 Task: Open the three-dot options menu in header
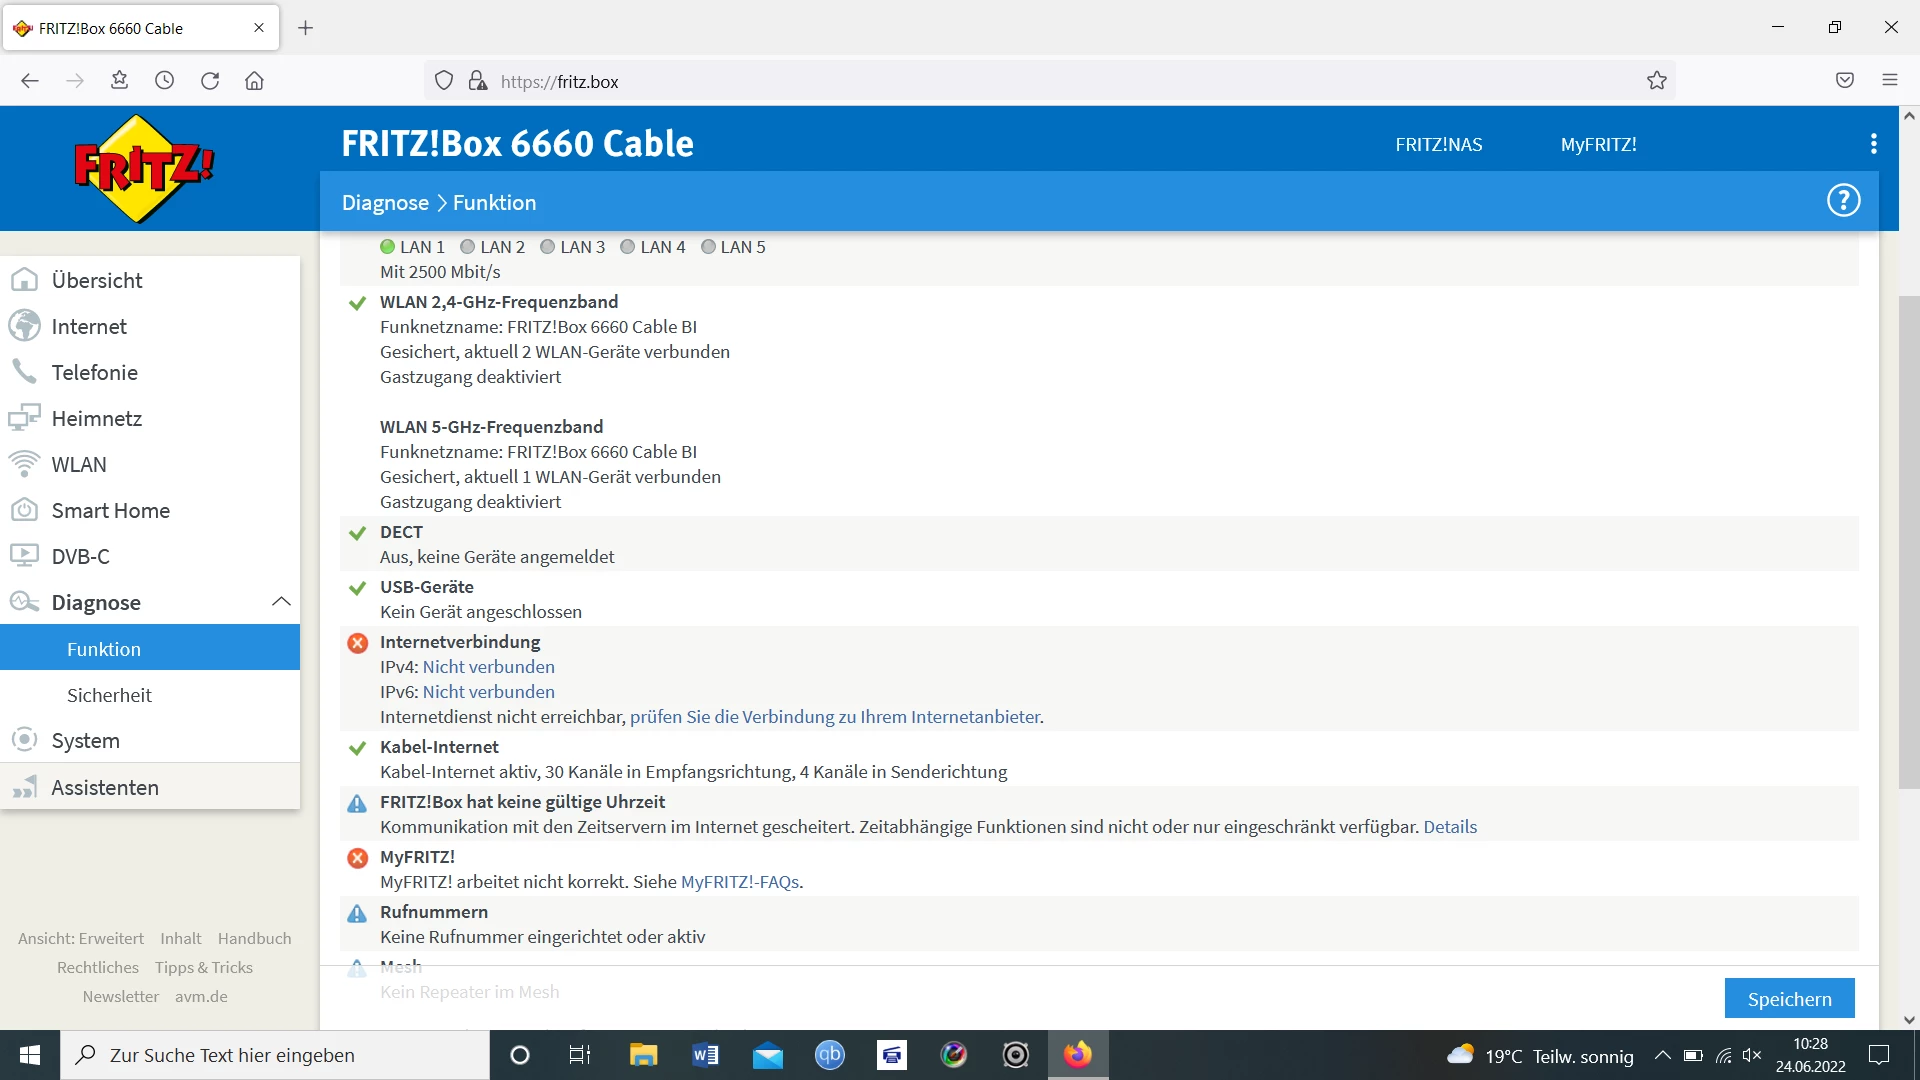pyautogui.click(x=1873, y=144)
